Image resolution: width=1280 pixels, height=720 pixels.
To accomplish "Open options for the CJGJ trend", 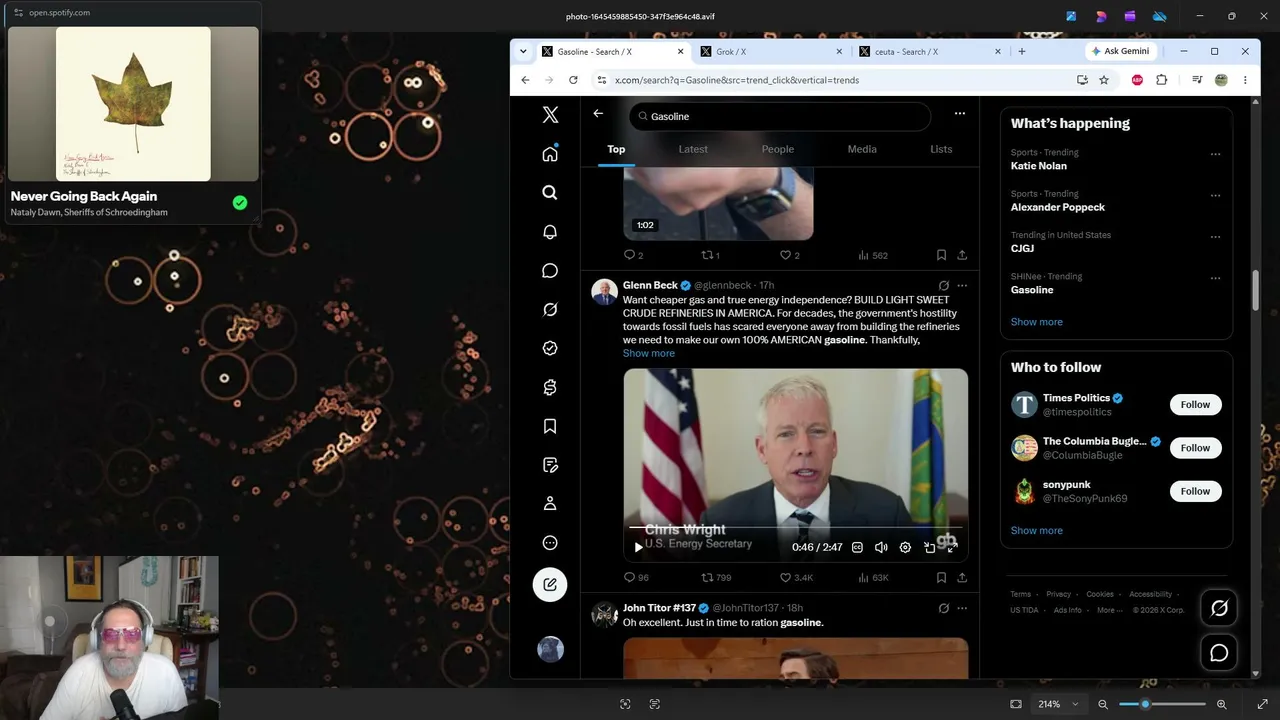I will [x=1215, y=237].
